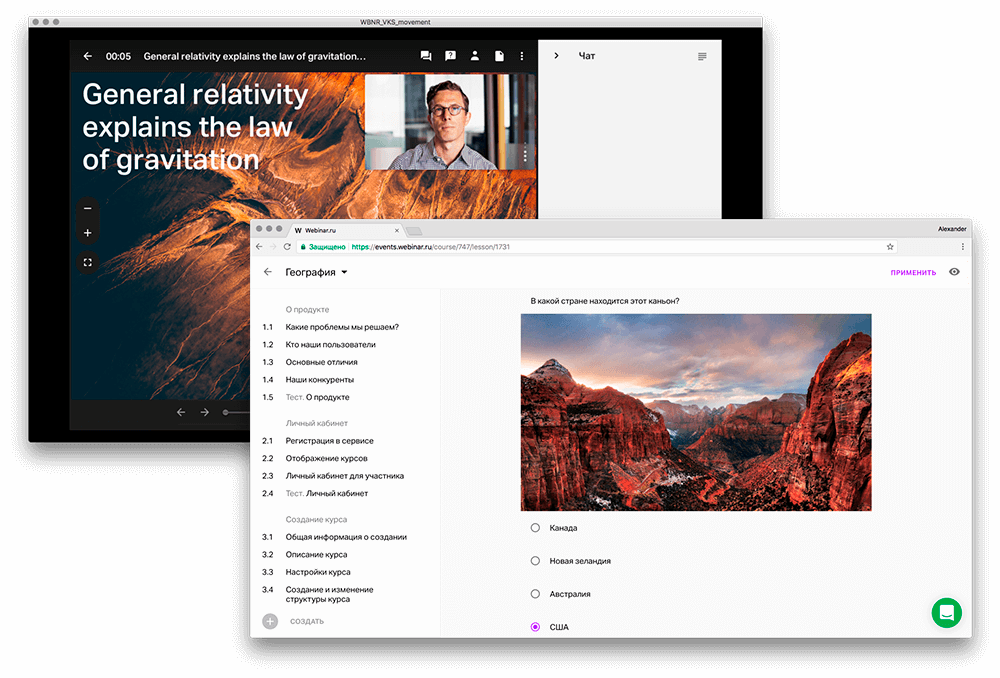Open lesson 1.2 Кто наши пользователи
The height and width of the screenshot is (678, 1000).
point(330,345)
